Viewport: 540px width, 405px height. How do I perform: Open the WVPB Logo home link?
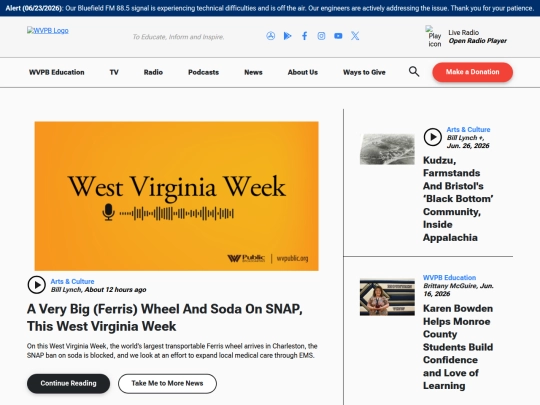(48, 30)
